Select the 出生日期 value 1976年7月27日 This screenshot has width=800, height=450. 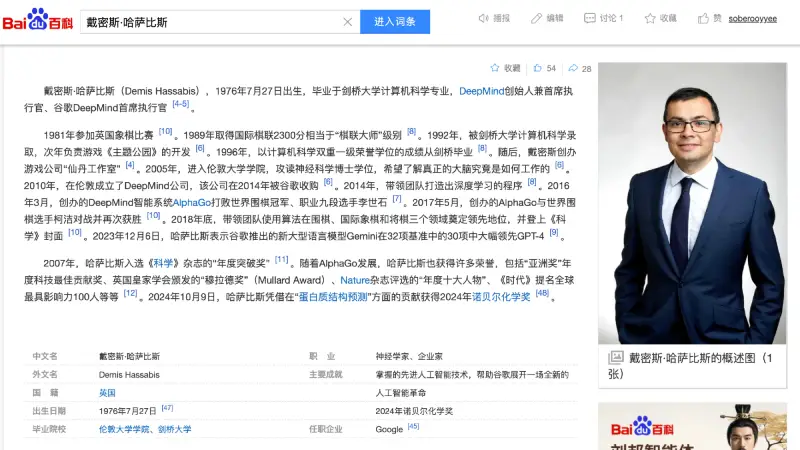coord(128,411)
